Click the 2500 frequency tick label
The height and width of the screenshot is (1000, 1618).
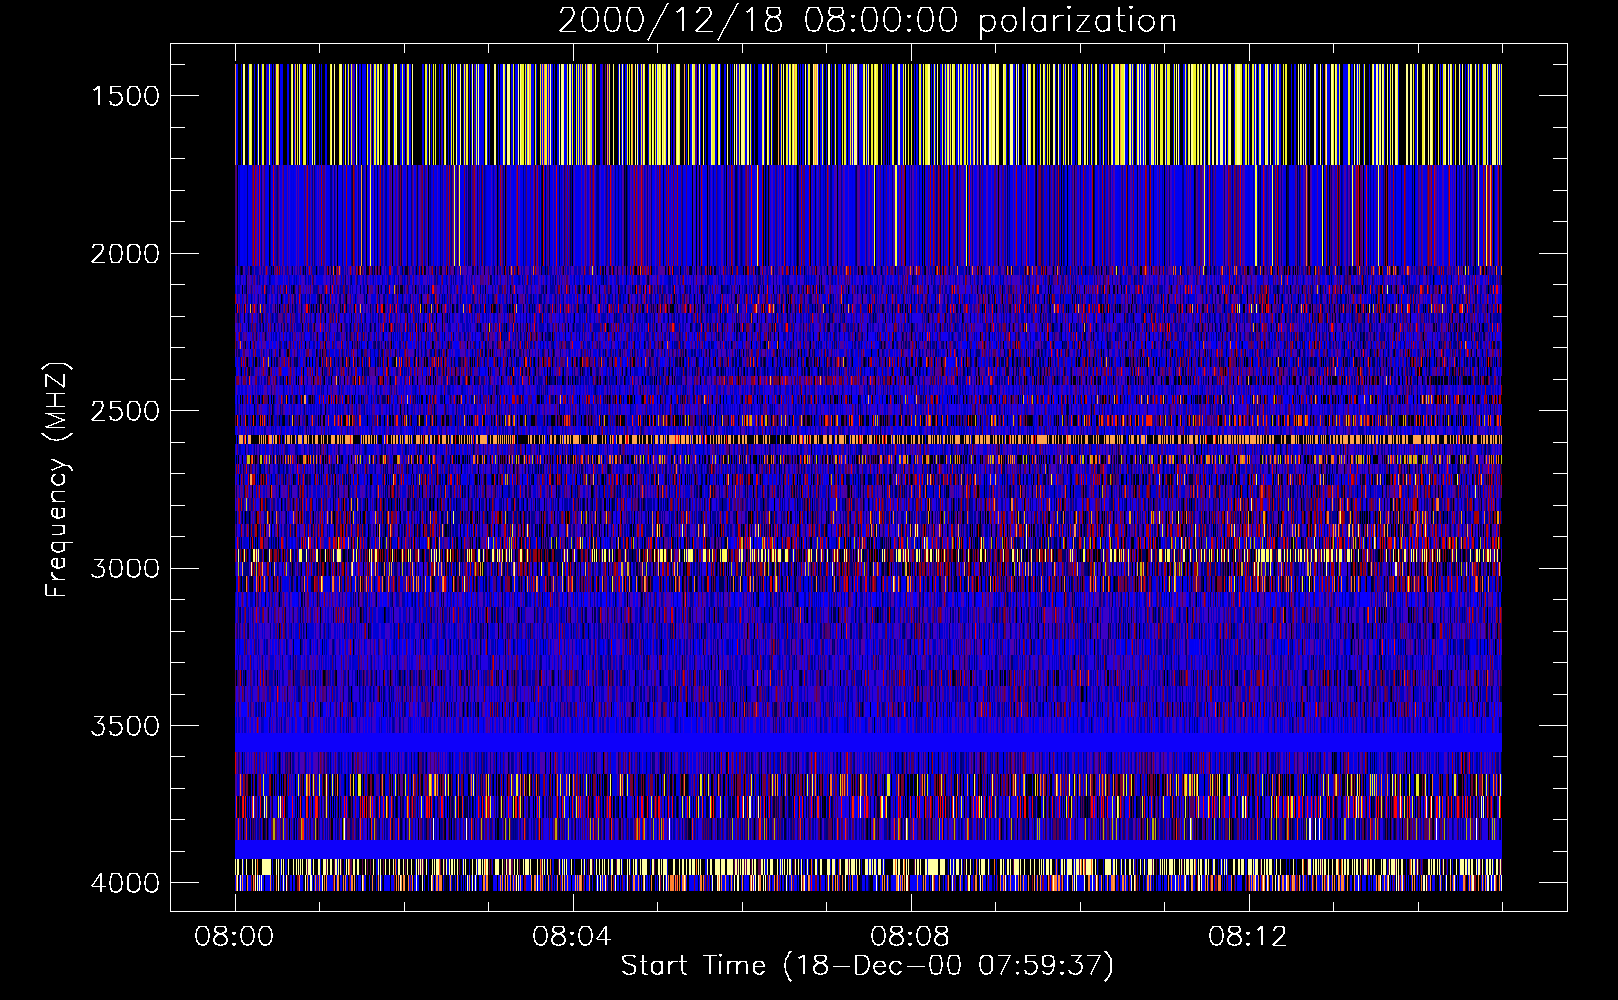pos(125,411)
